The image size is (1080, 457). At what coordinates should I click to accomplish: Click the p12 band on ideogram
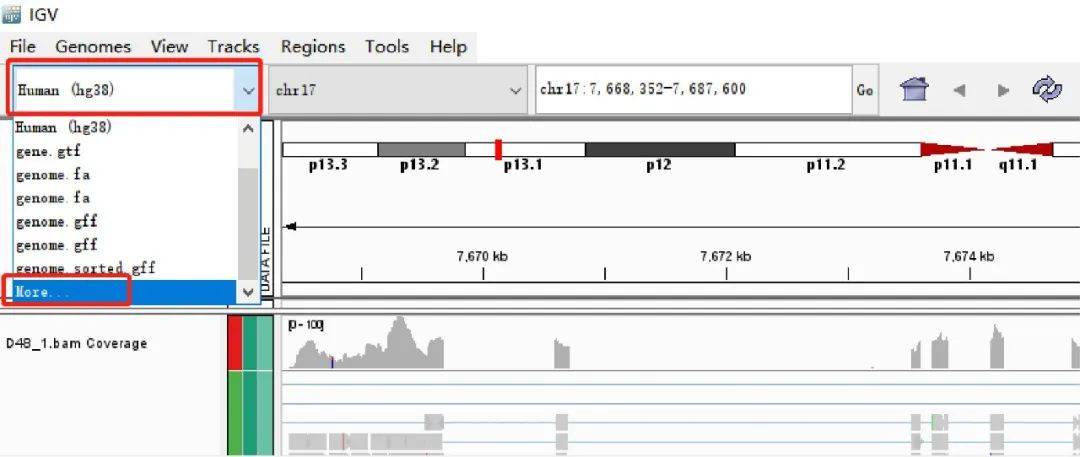660,150
